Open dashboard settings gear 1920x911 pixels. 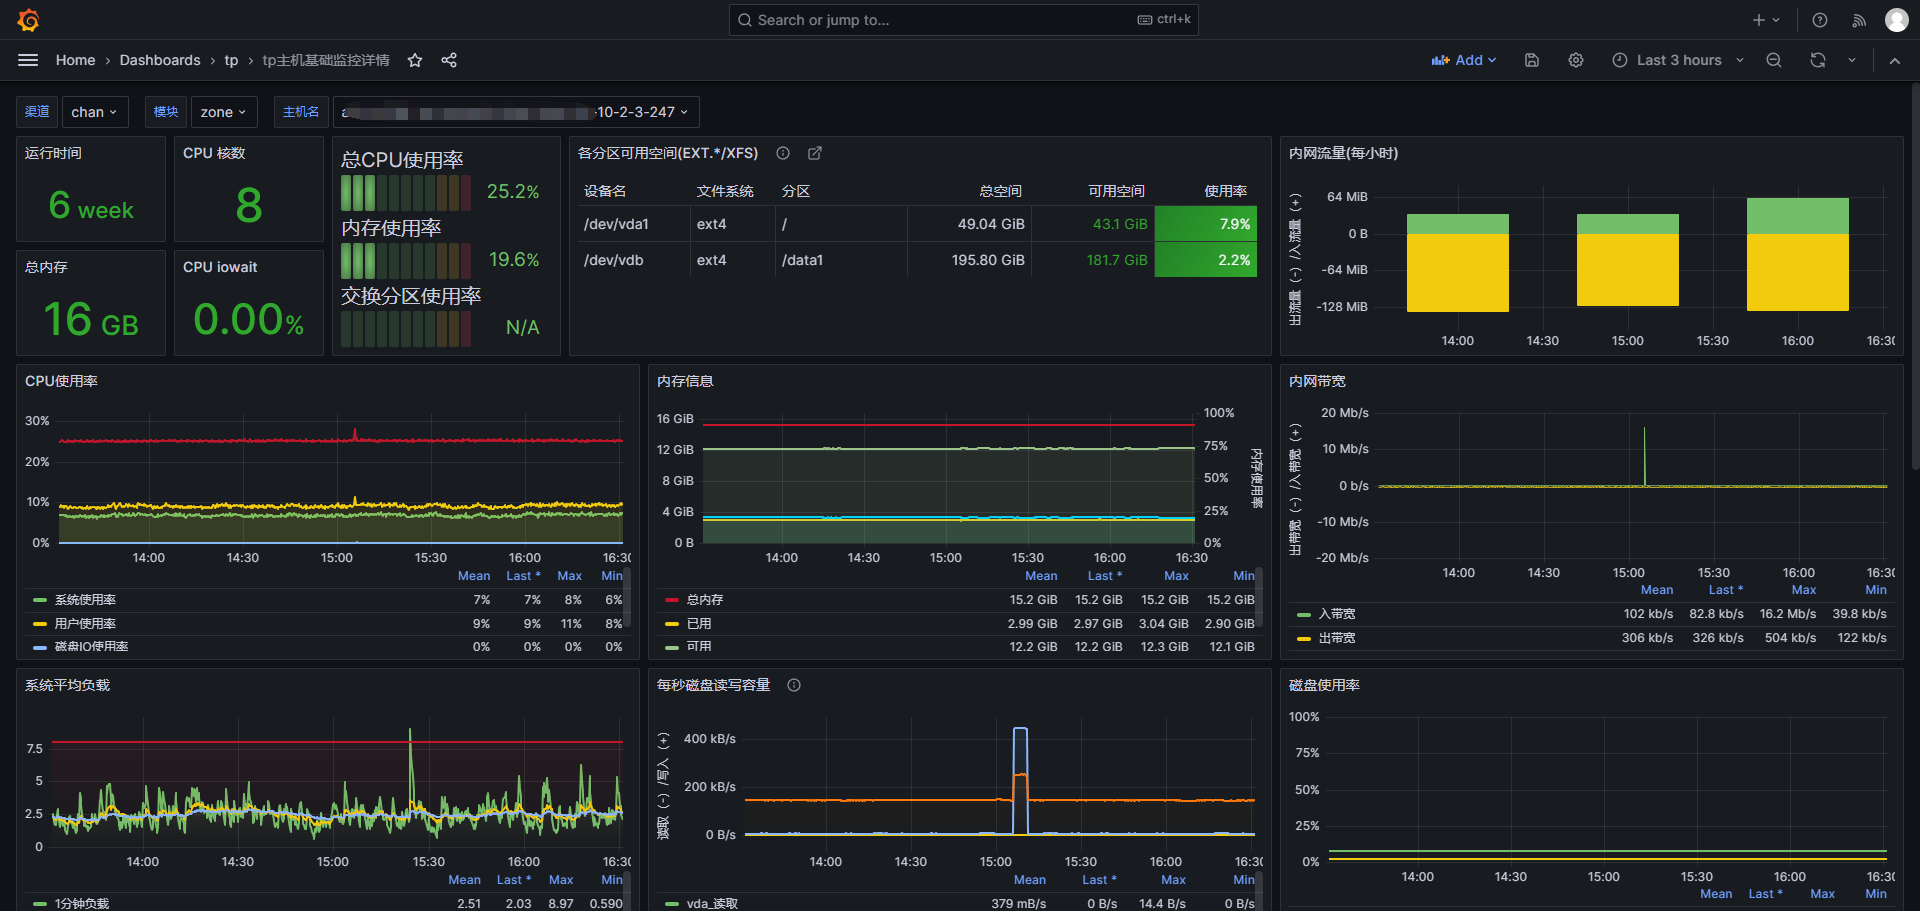1576,60
